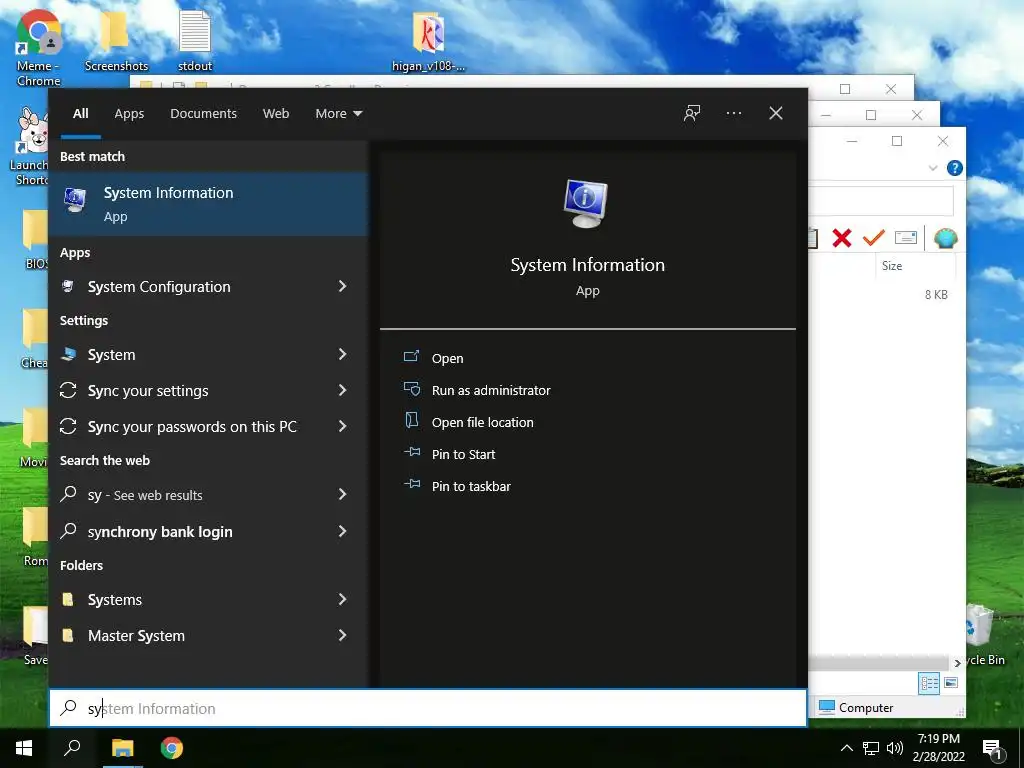1024x768 pixels.
Task: Click the teal shell icon in Explorer toolbar
Action: coord(945,238)
